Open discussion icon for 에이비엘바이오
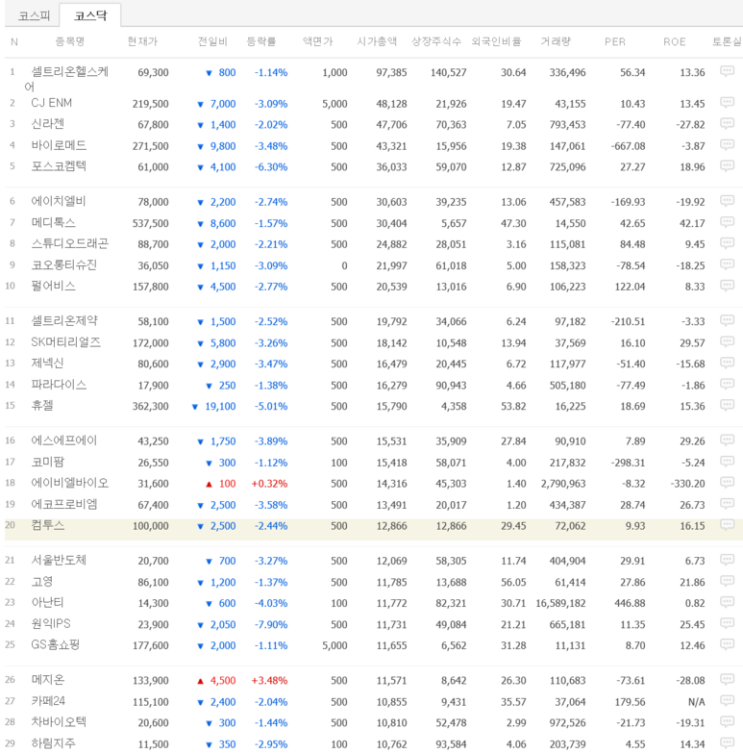The height and width of the screenshot is (754, 743). coord(727,482)
